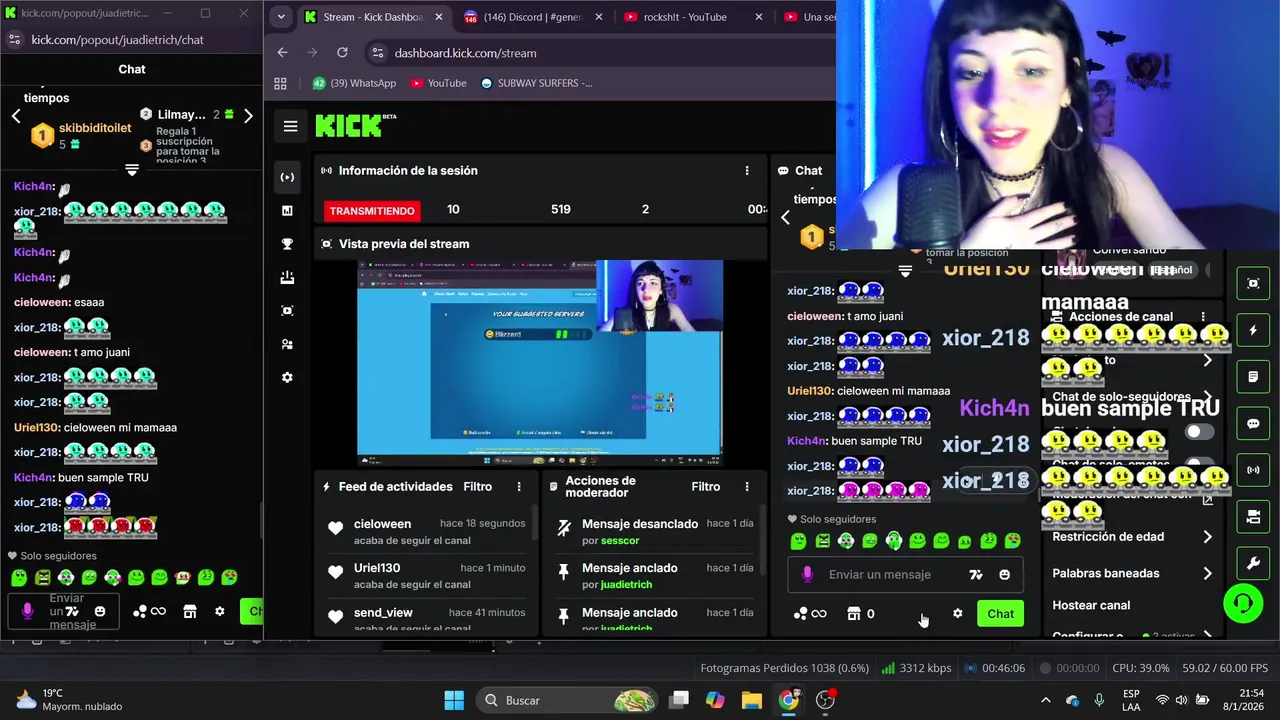
Task: Click the lightning bolt quick actions icon
Action: (x=1253, y=330)
